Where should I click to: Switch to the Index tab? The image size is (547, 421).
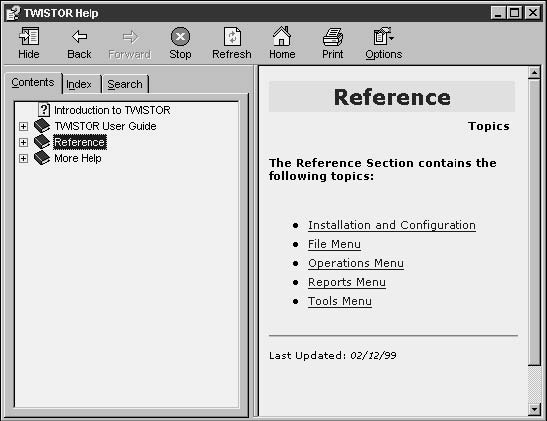pyautogui.click(x=79, y=84)
